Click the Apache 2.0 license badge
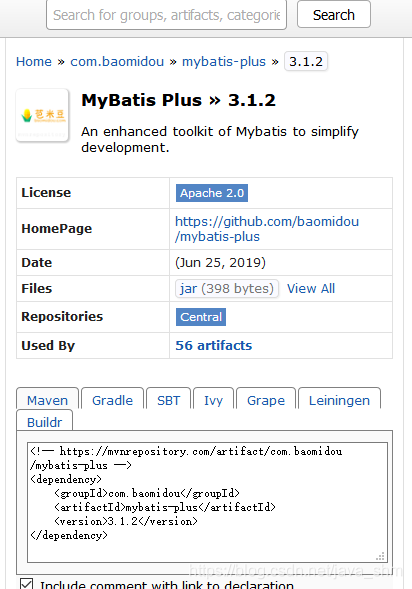This screenshot has width=412, height=589. pyautogui.click(x=212, y=193)
